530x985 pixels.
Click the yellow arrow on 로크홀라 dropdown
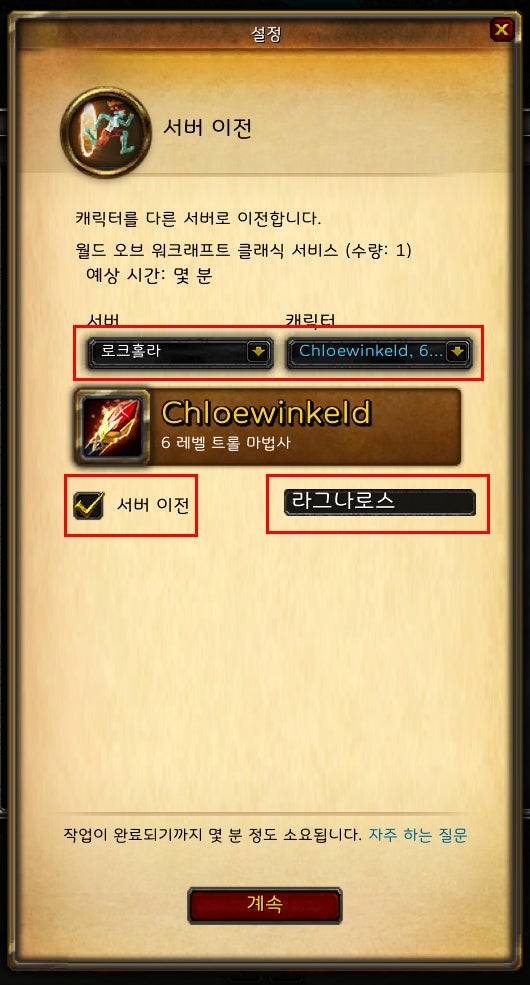[258, 352]
